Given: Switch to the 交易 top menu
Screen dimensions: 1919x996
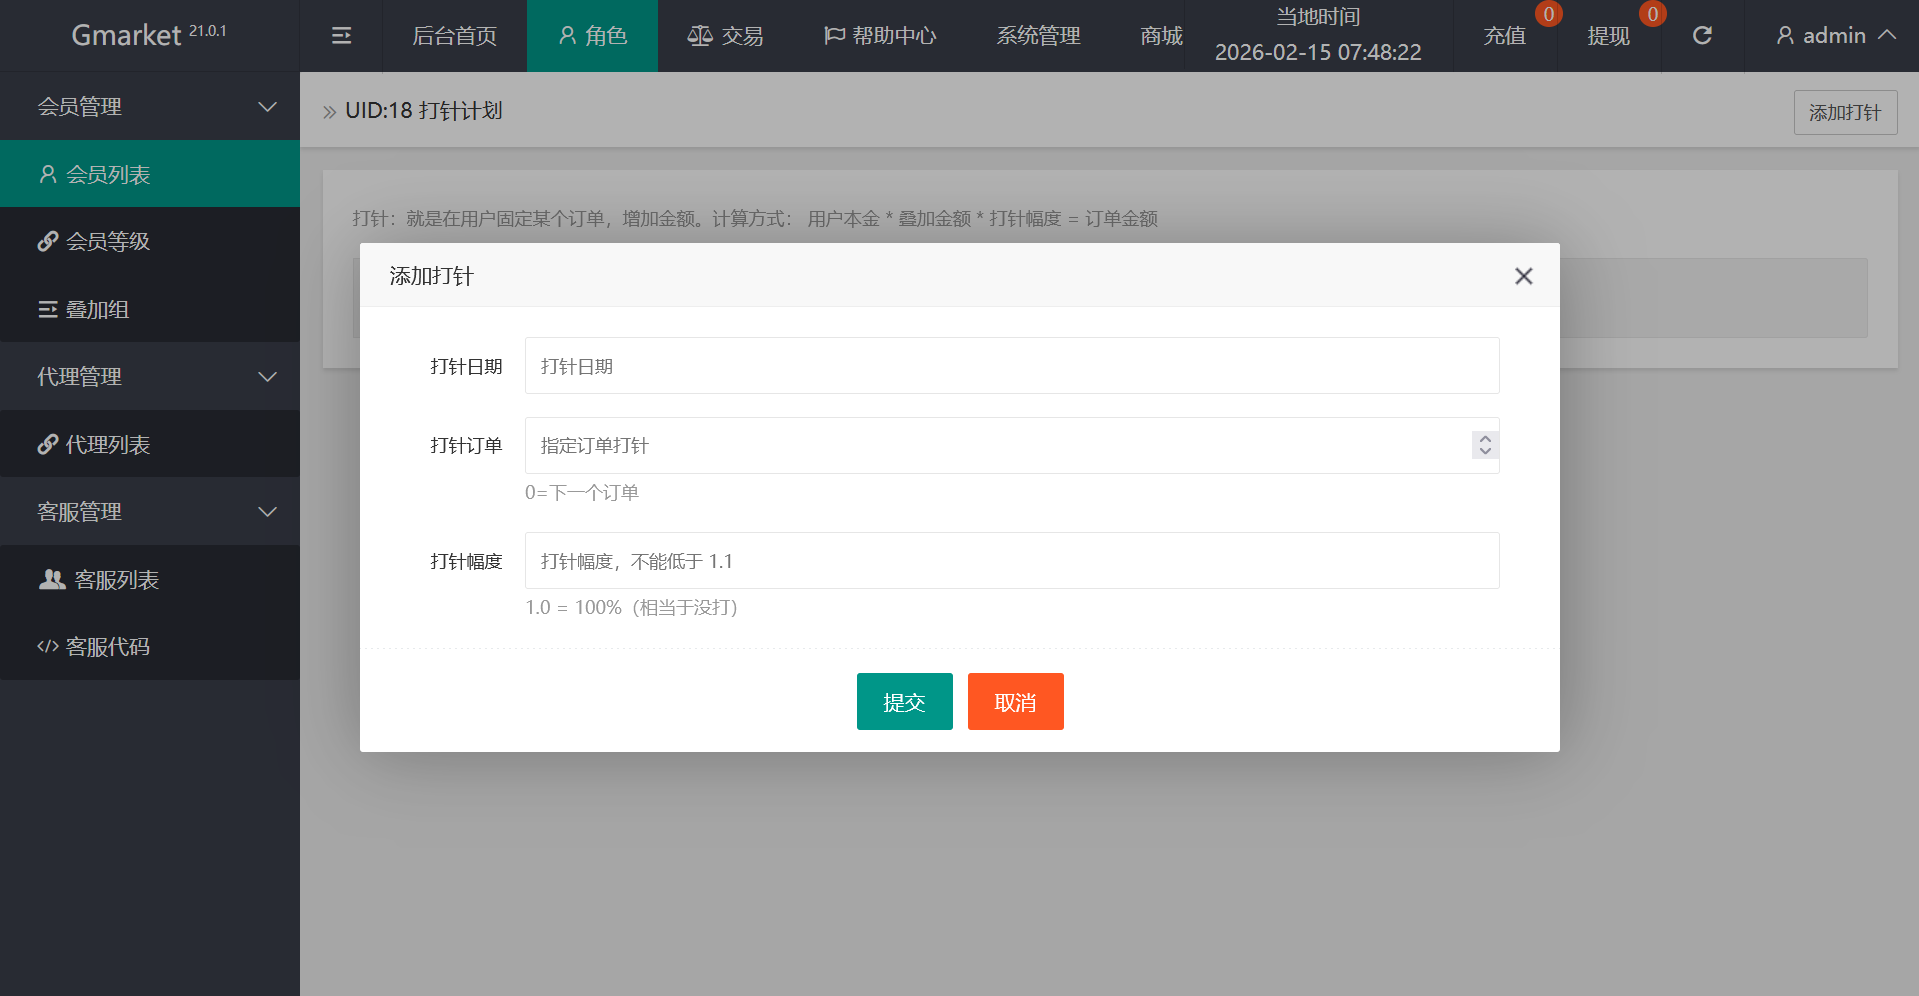Looking at the screenshot, I should (x=726, y=36).
